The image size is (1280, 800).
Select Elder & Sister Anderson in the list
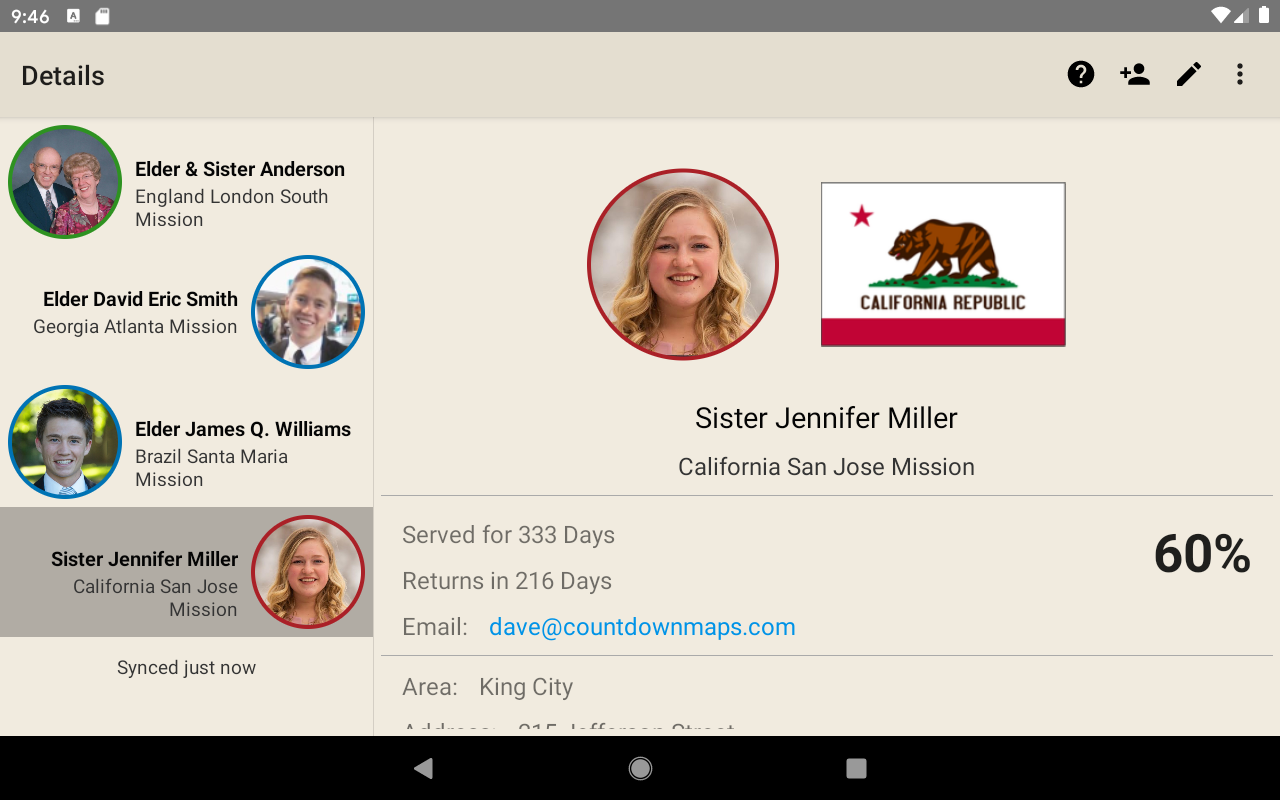(187, 182)
